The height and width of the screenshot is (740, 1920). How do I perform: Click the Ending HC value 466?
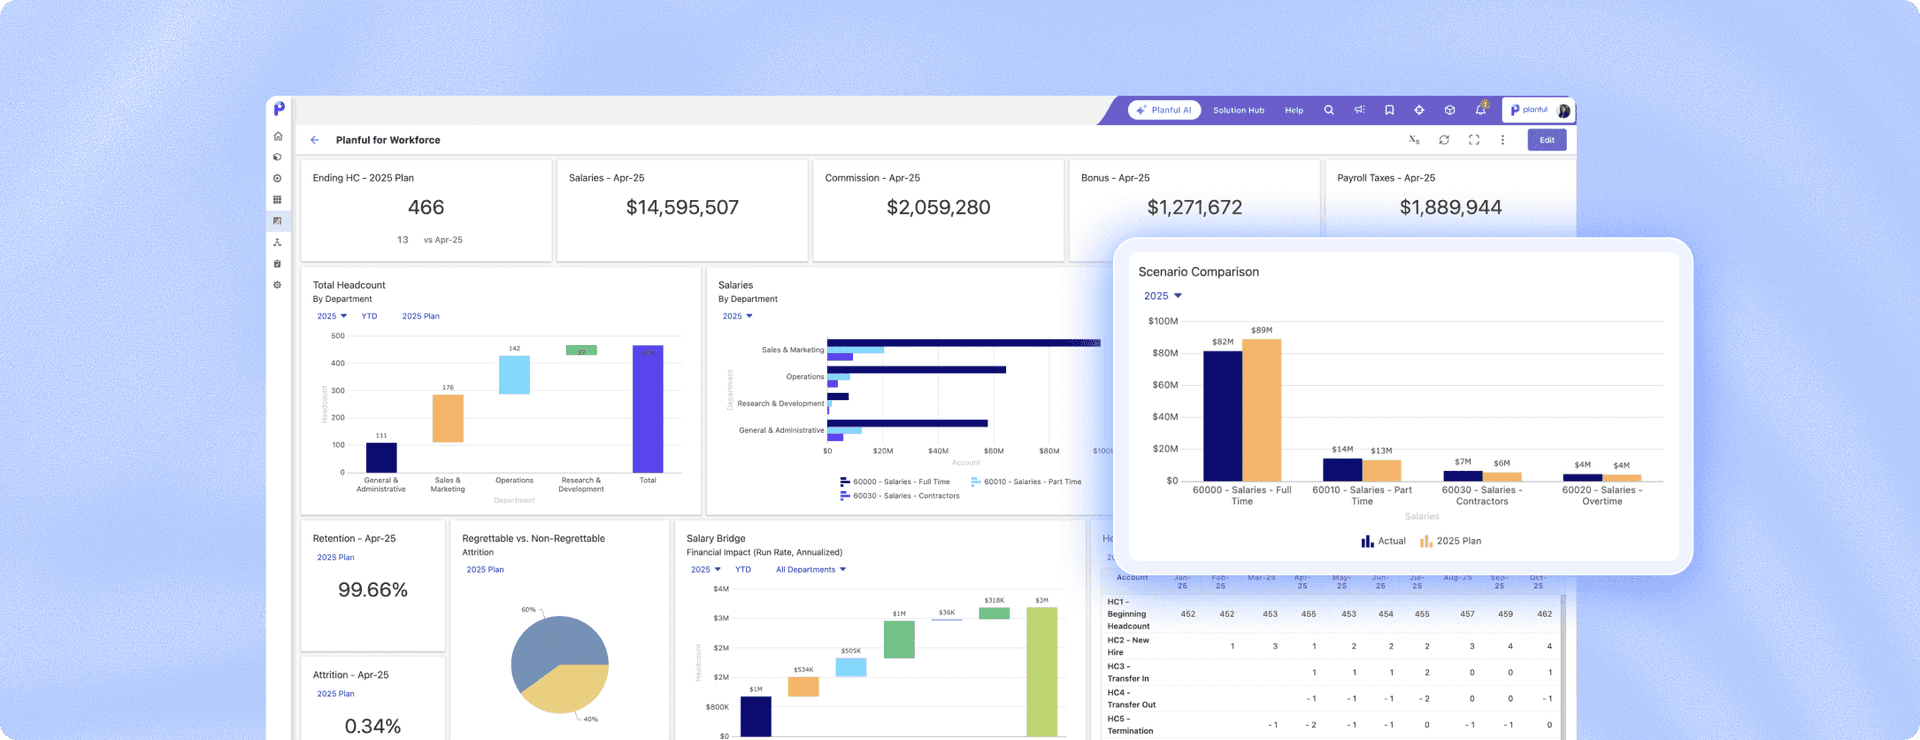click(426, 207)
